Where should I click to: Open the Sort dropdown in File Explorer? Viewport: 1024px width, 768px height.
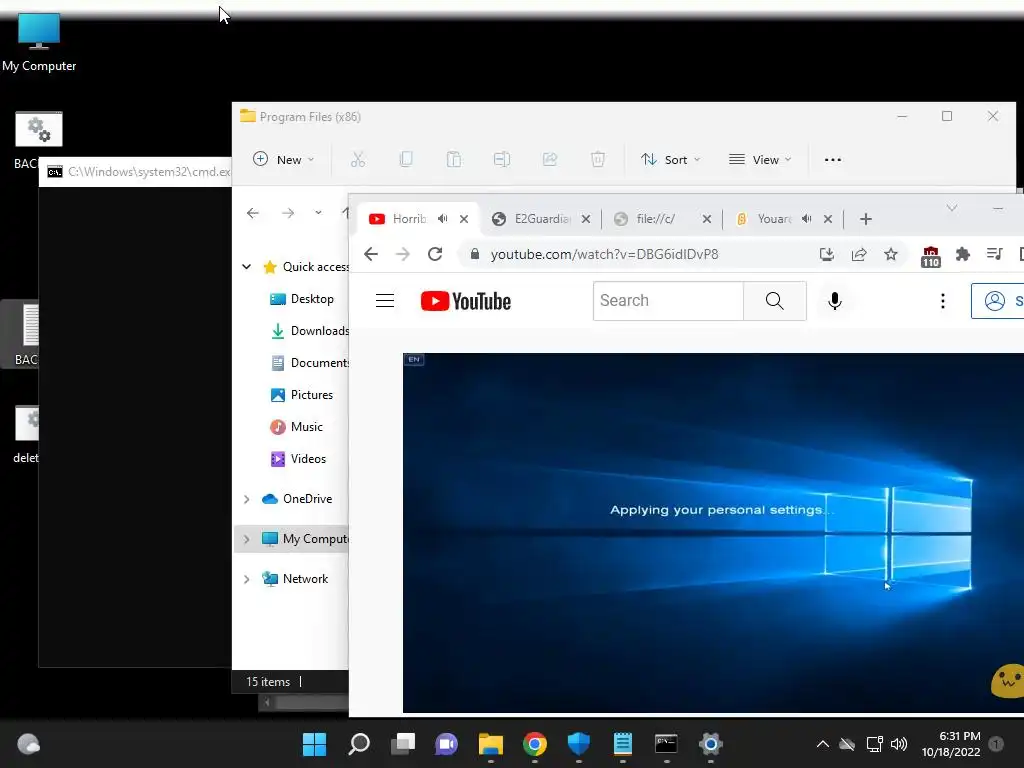pyautogui.click(x=670, y=159)
